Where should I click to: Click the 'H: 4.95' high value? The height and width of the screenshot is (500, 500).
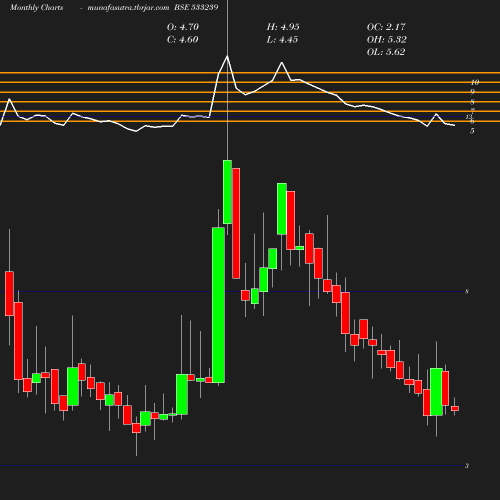point(283,27)
